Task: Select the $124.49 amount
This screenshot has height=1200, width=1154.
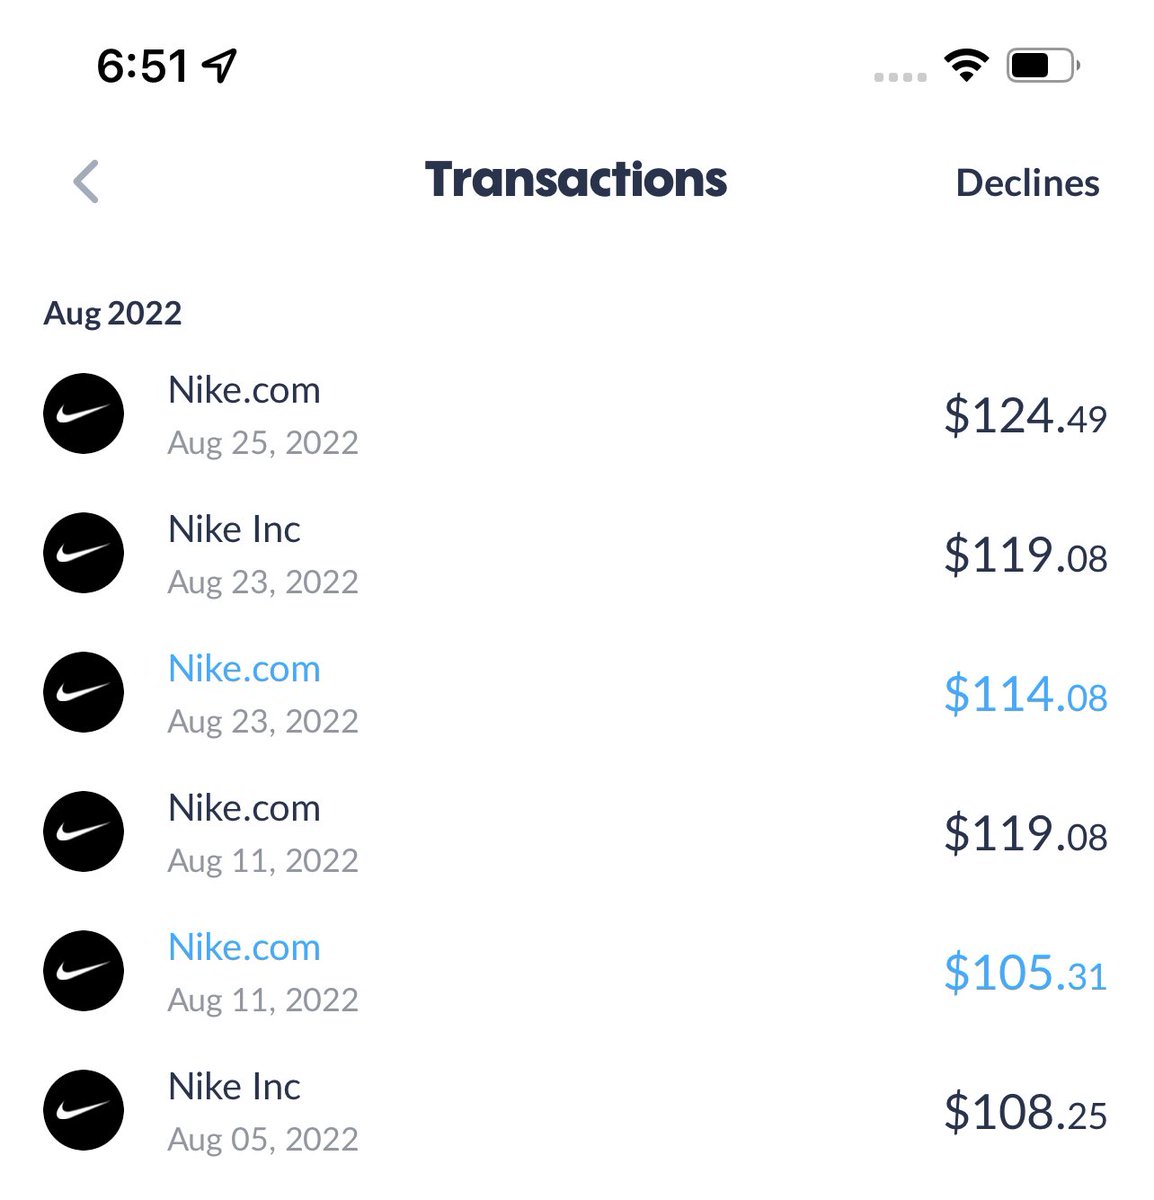Action: coord(1025,416)
